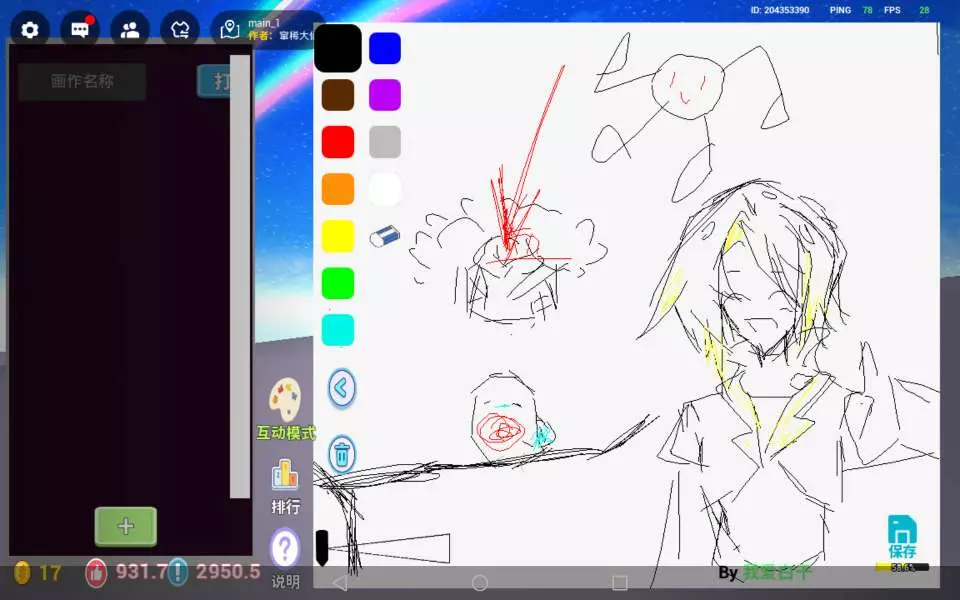Click the 说明 label
Viewport: 960px width, 600px height.
(x=285, y=581)
